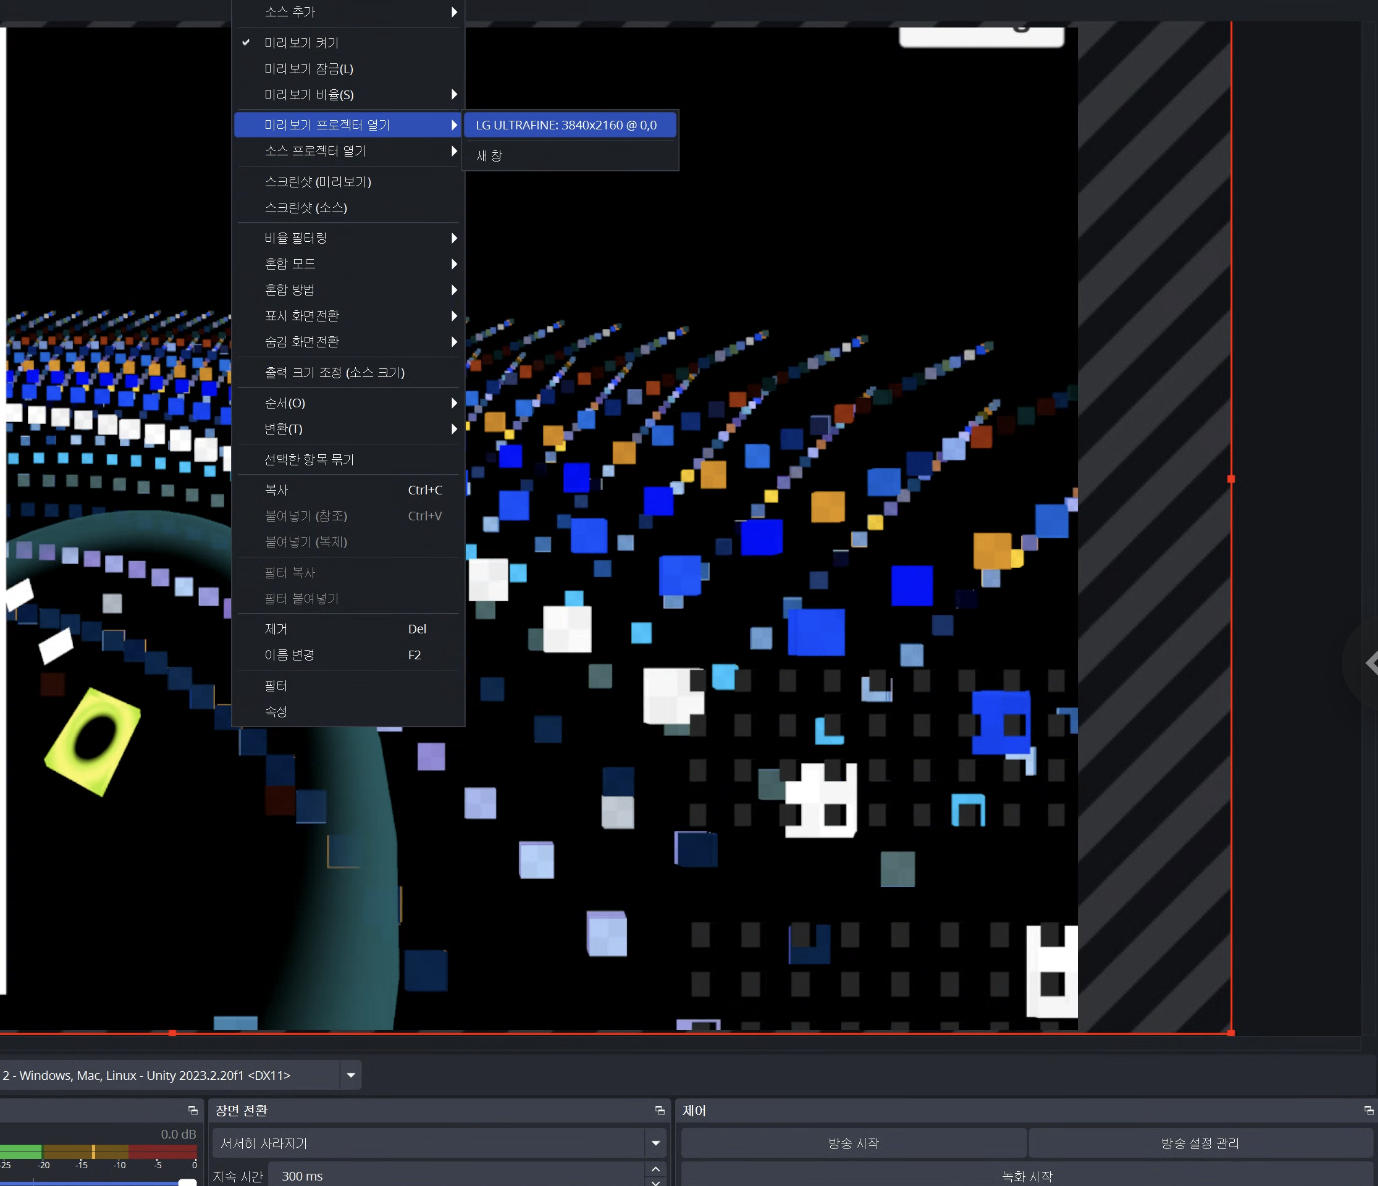Expand 숨김 화면 전환 submenu
This screenshot has width=1378, height=1186.
click(x=348, y=342)
